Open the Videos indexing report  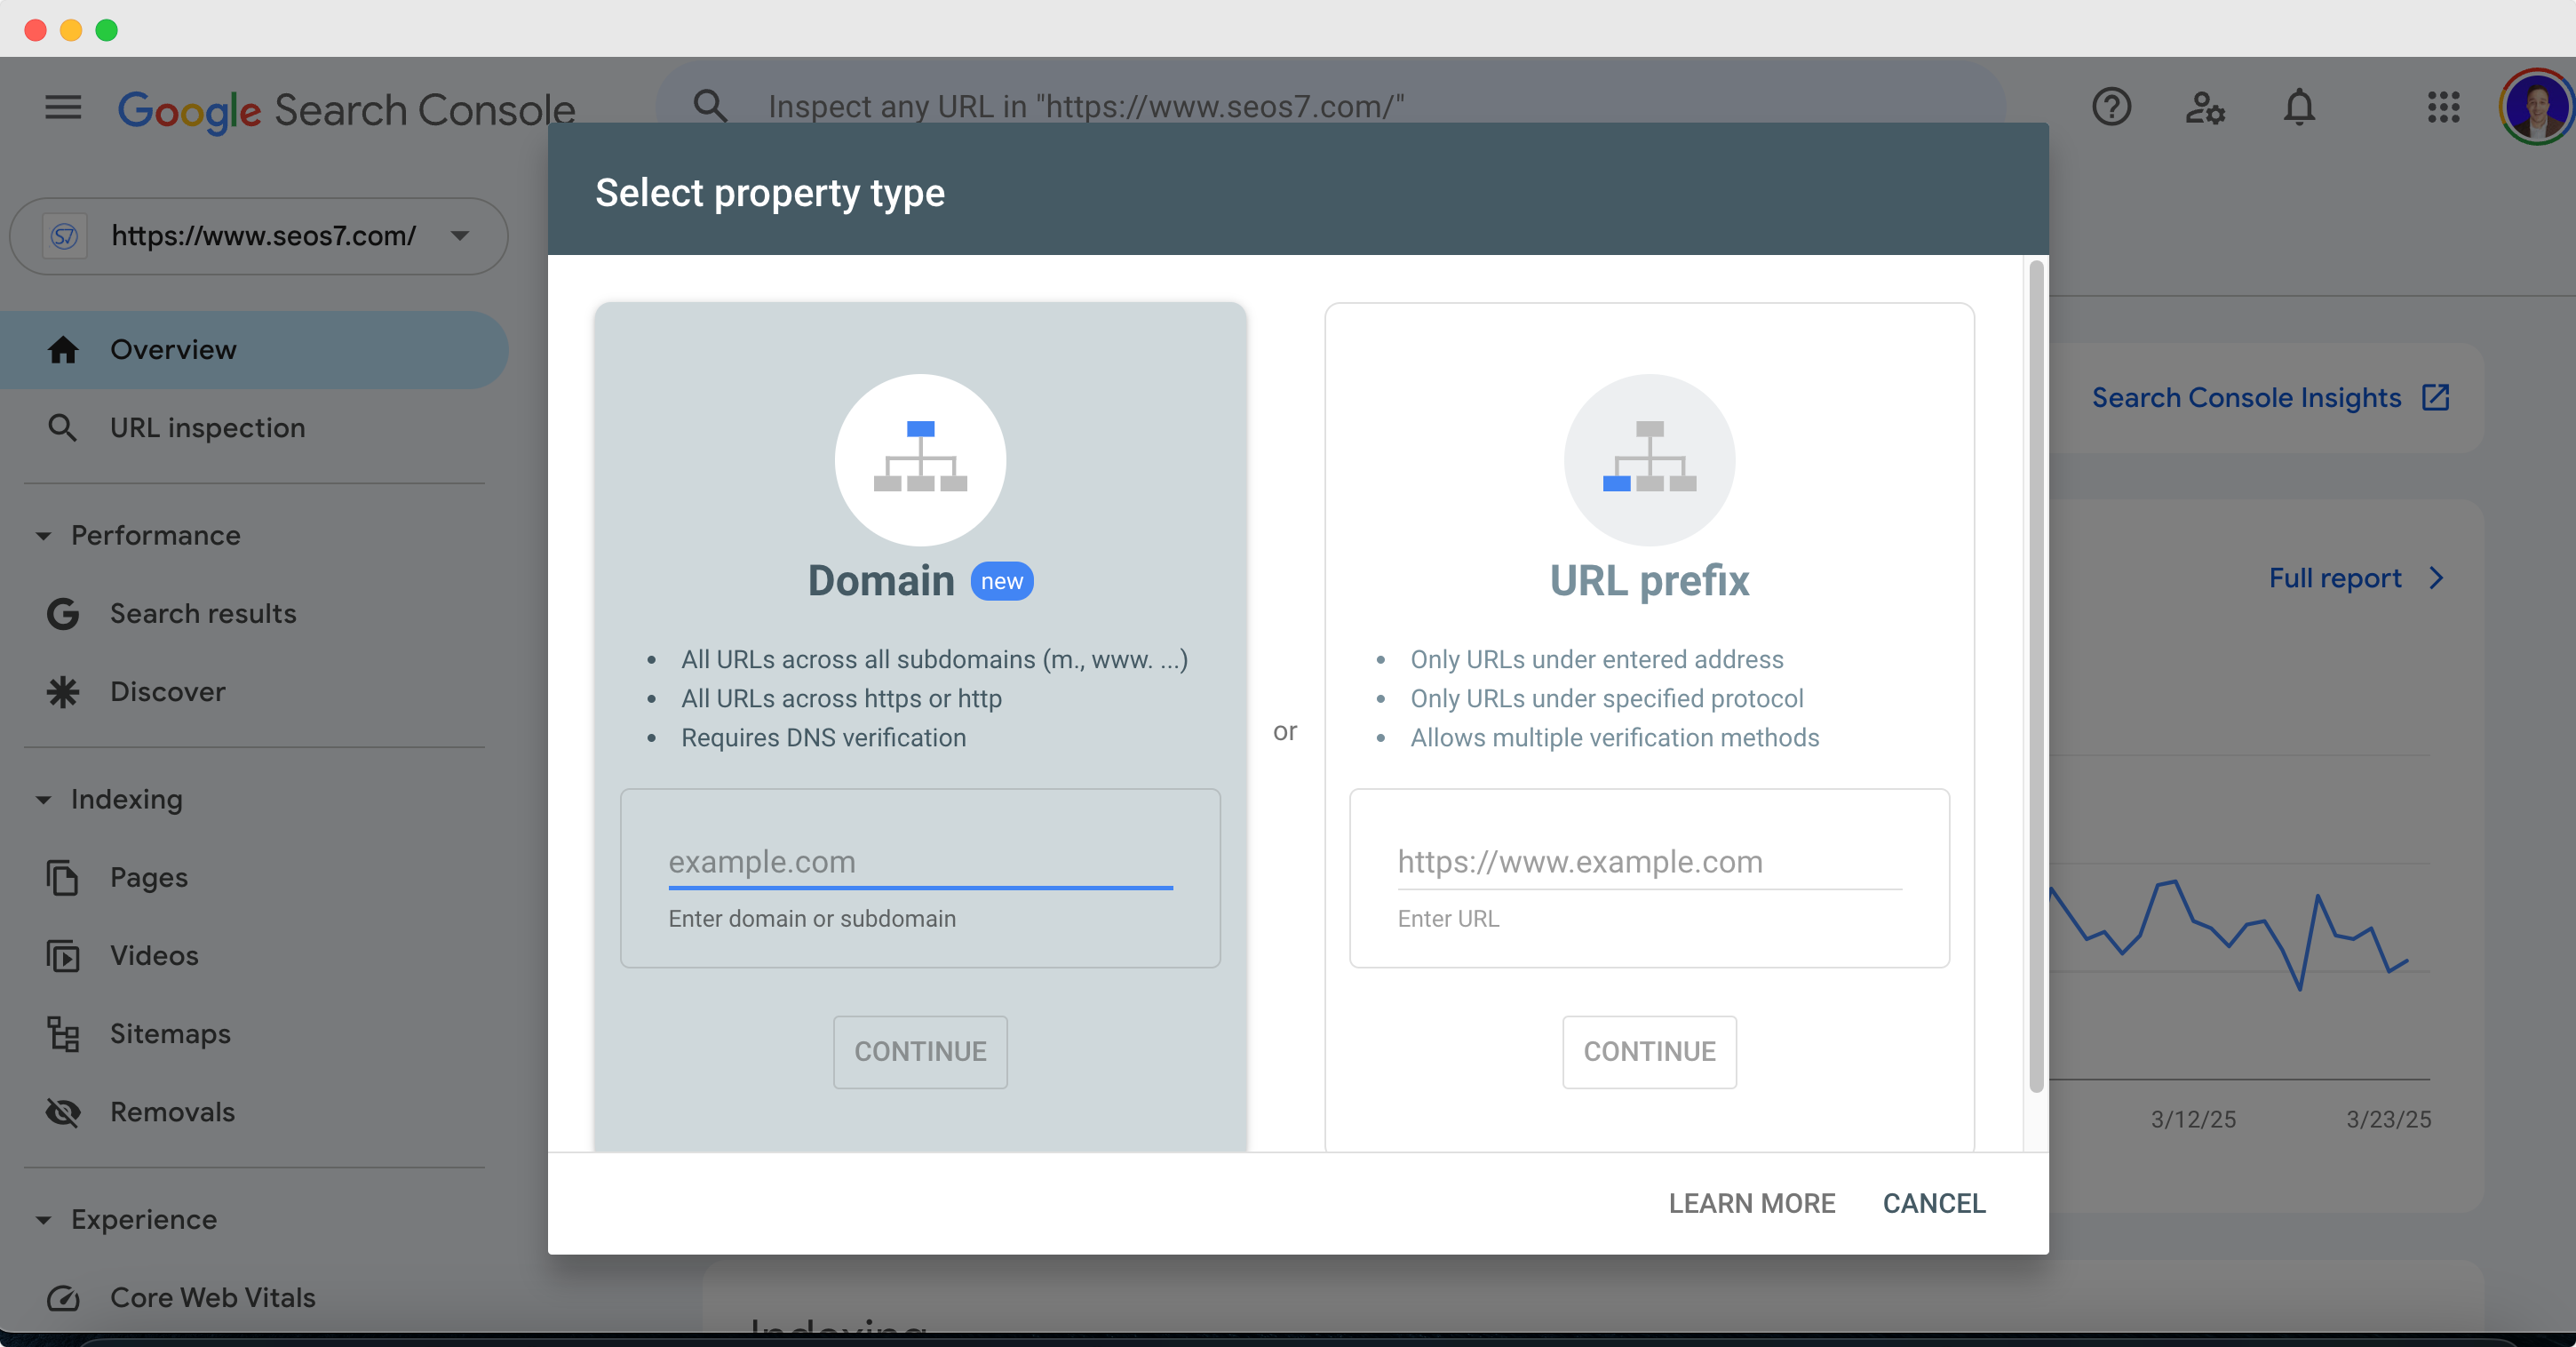pos(254,956)
